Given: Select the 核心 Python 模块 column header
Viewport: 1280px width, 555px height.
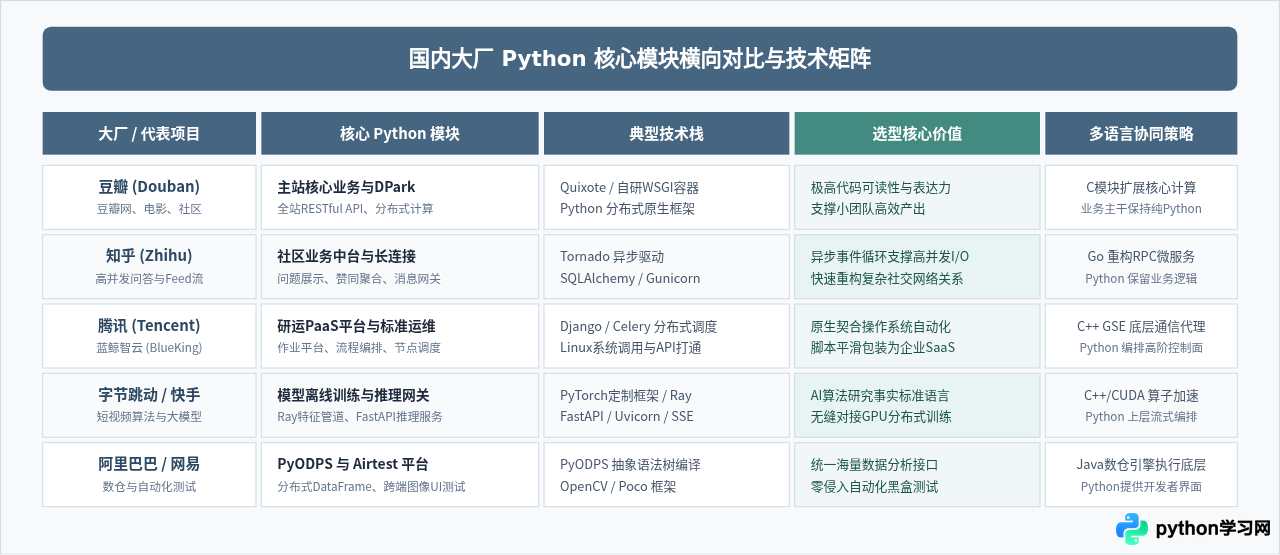Looking at the screenshot, I should tap(400, 133).
